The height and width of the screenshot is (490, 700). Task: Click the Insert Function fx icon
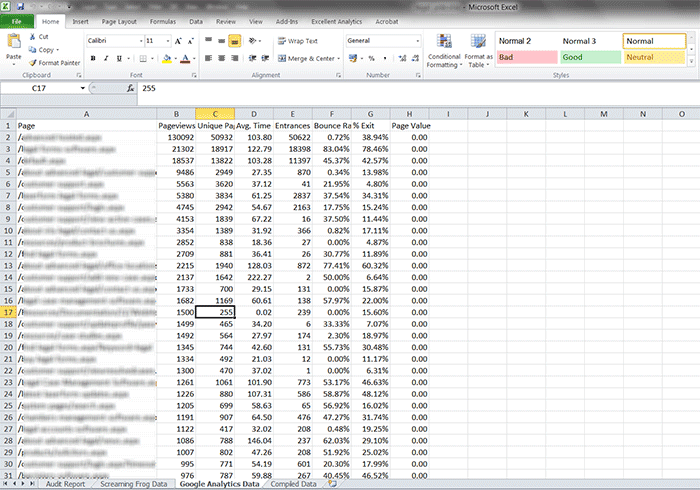click(130, 88)
